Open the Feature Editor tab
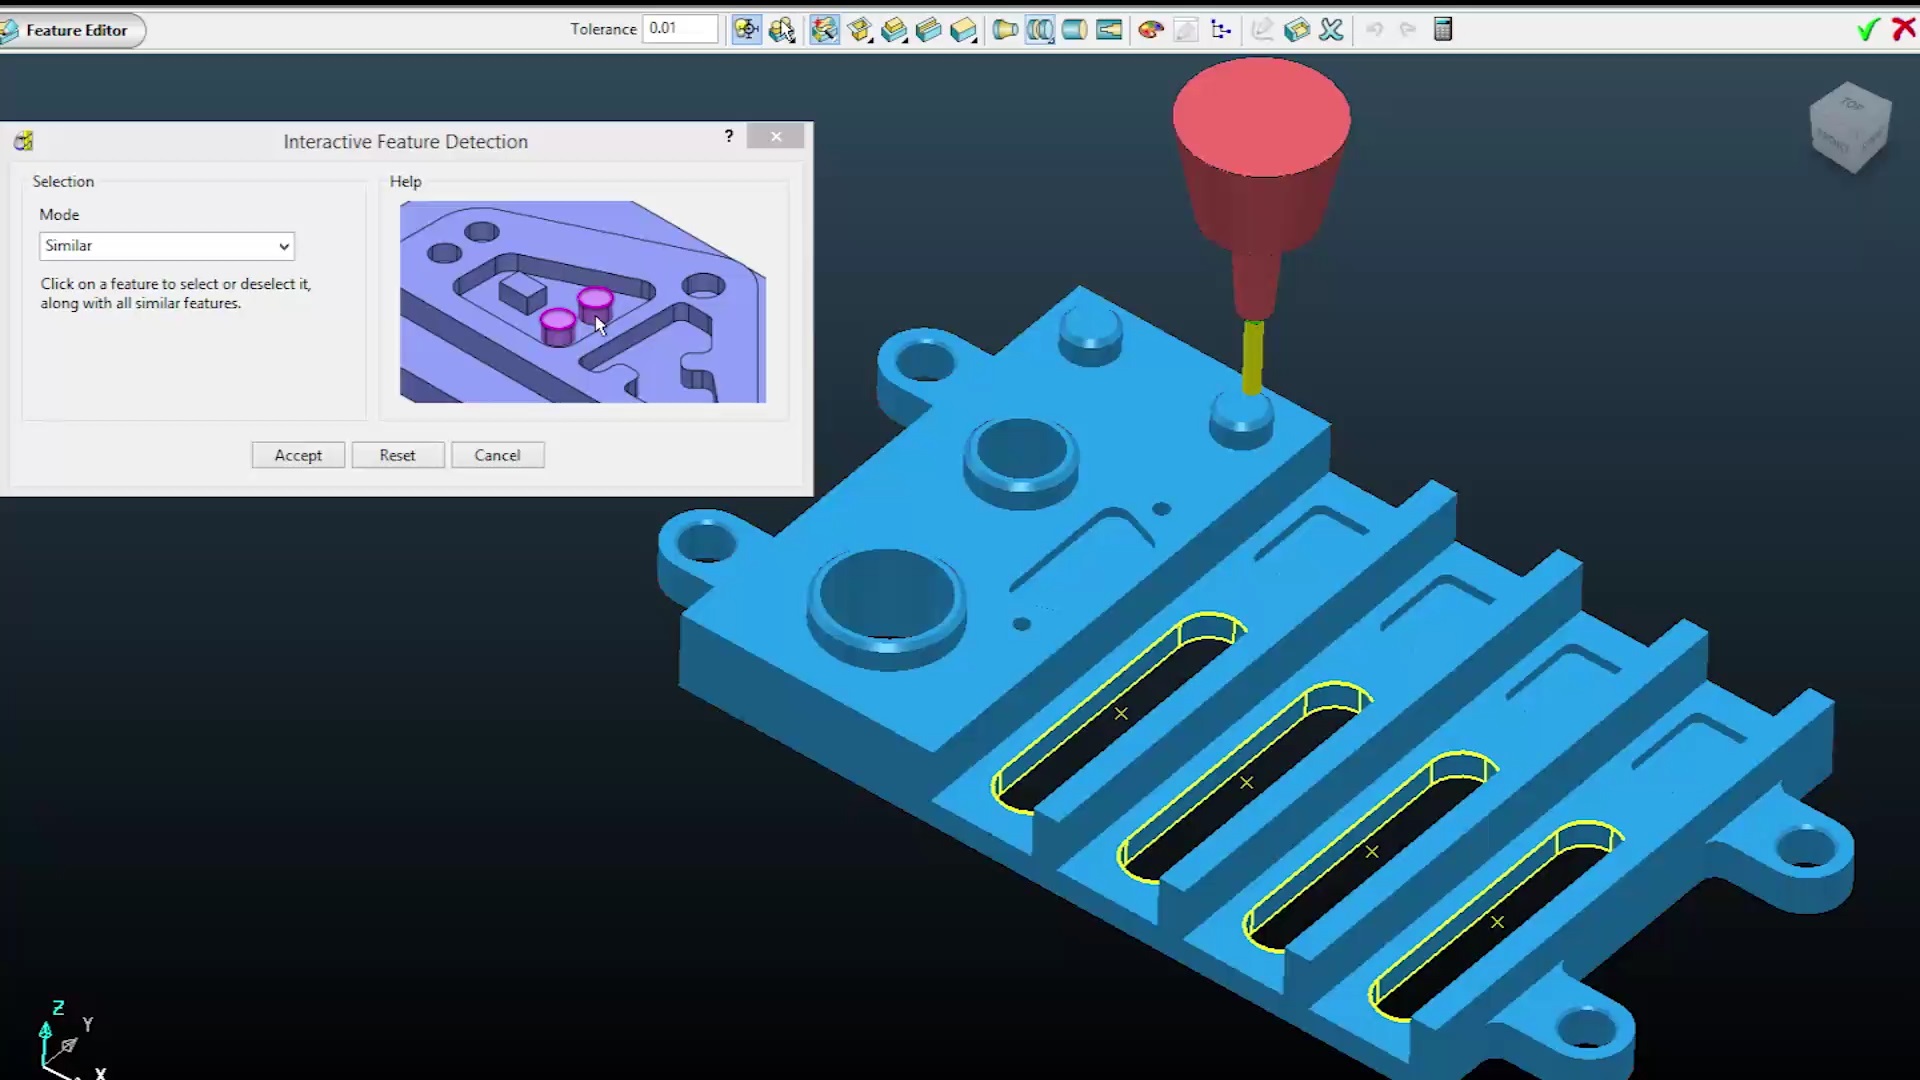Screen dimensions: 1920x1080 [x=75, y=30]
